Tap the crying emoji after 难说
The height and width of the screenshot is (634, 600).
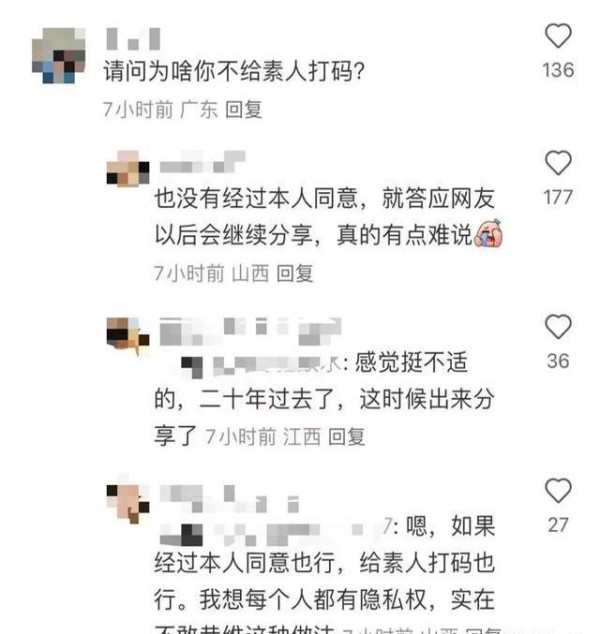point(489,234)
